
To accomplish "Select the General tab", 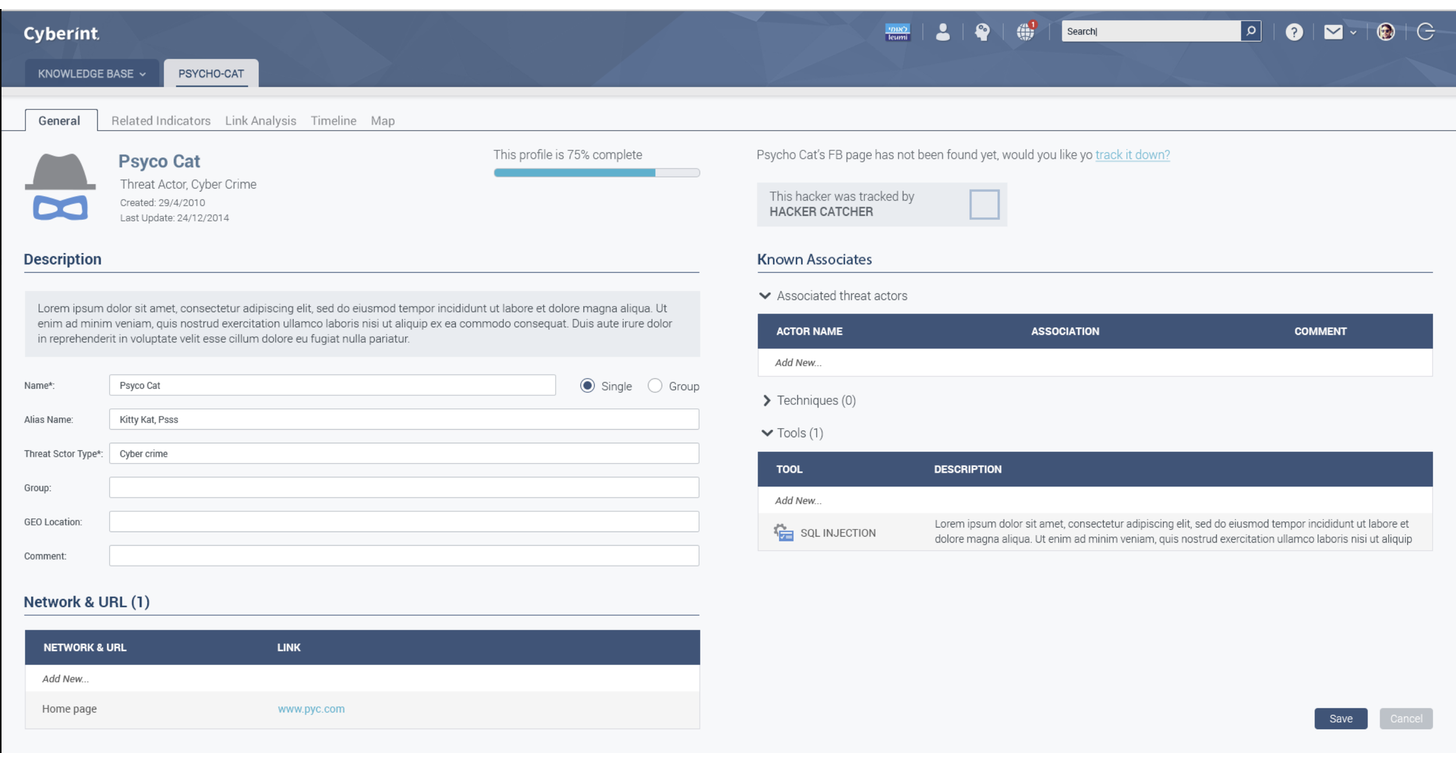I will point(60,120).
